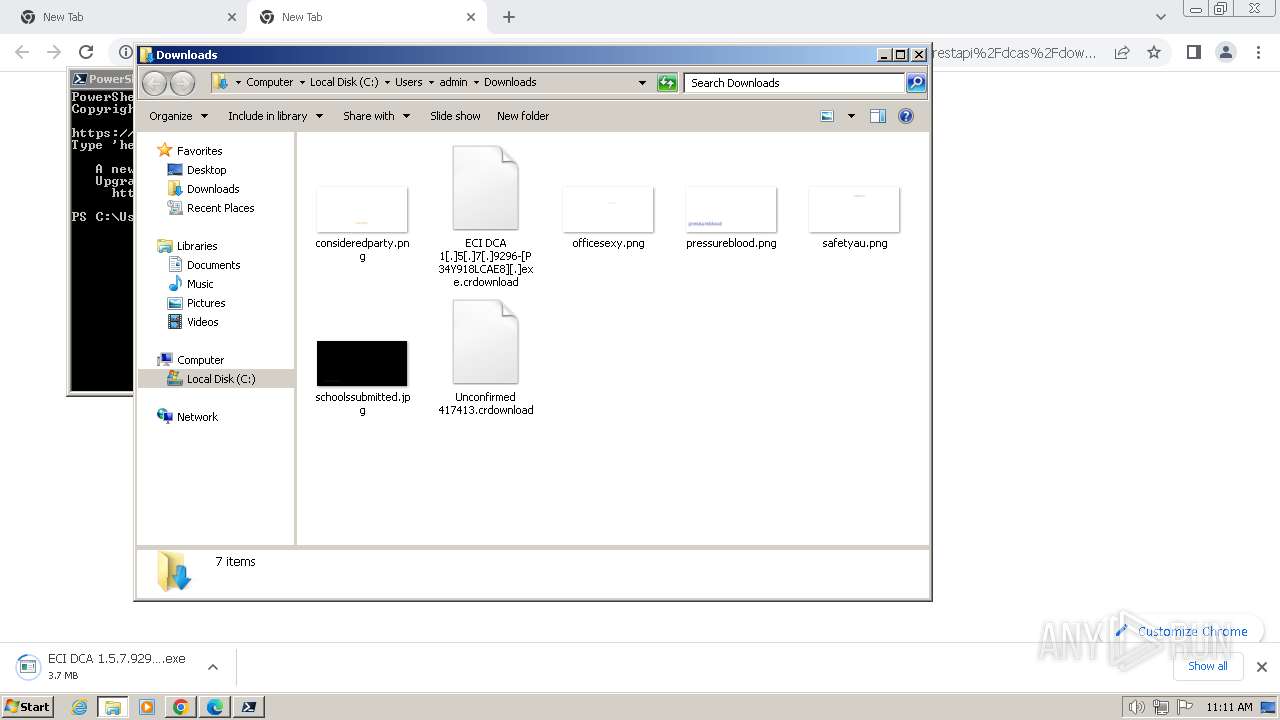The image size is (1280, 720).
Task: Click Customize Chrome
Action: pos(1181,631)
